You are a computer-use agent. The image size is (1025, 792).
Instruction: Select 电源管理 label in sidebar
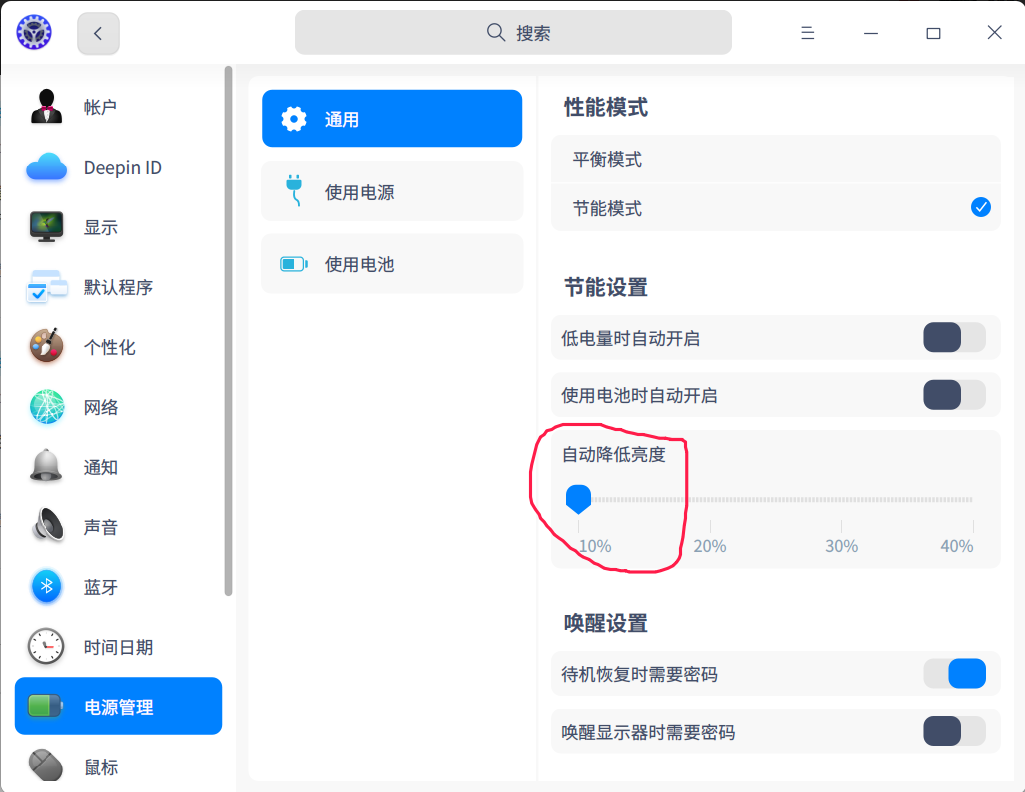(118, 707)
